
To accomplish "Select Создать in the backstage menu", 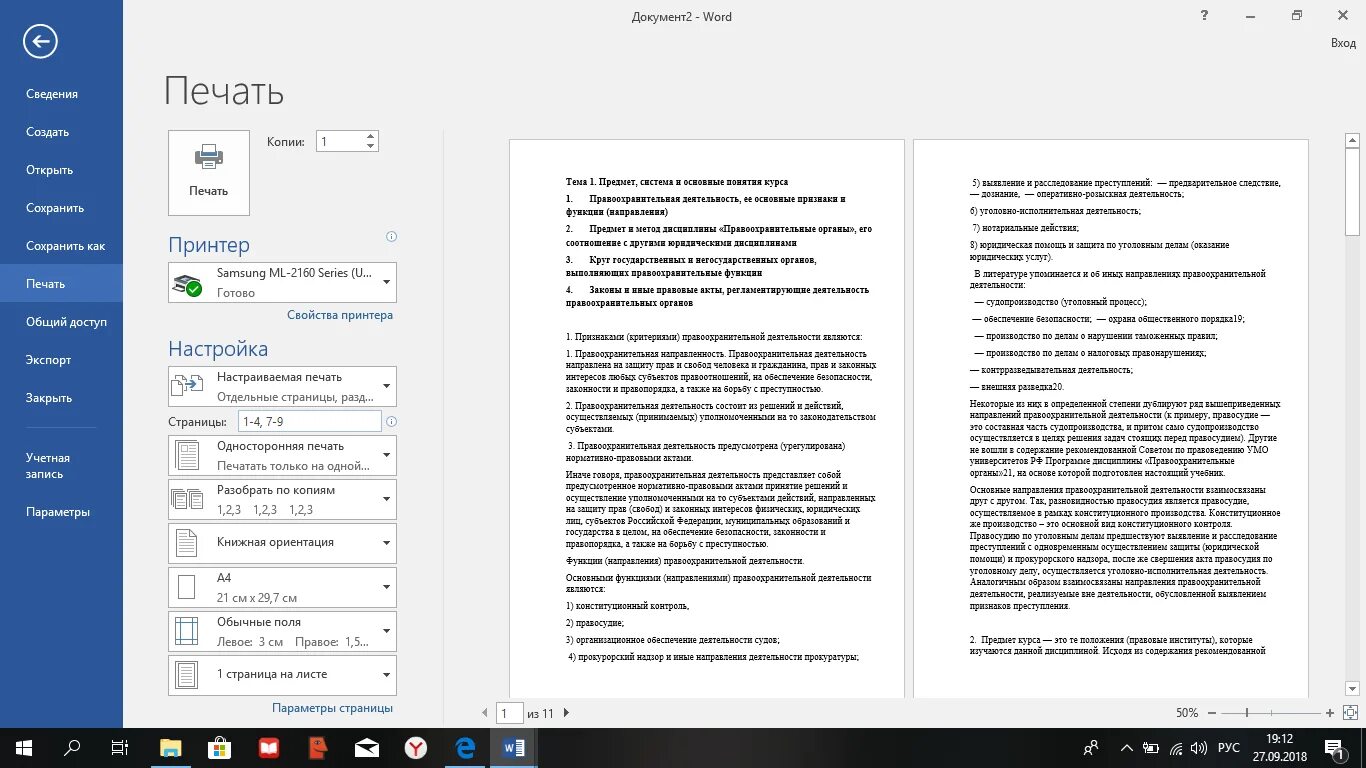I will [x=61, y=132].
